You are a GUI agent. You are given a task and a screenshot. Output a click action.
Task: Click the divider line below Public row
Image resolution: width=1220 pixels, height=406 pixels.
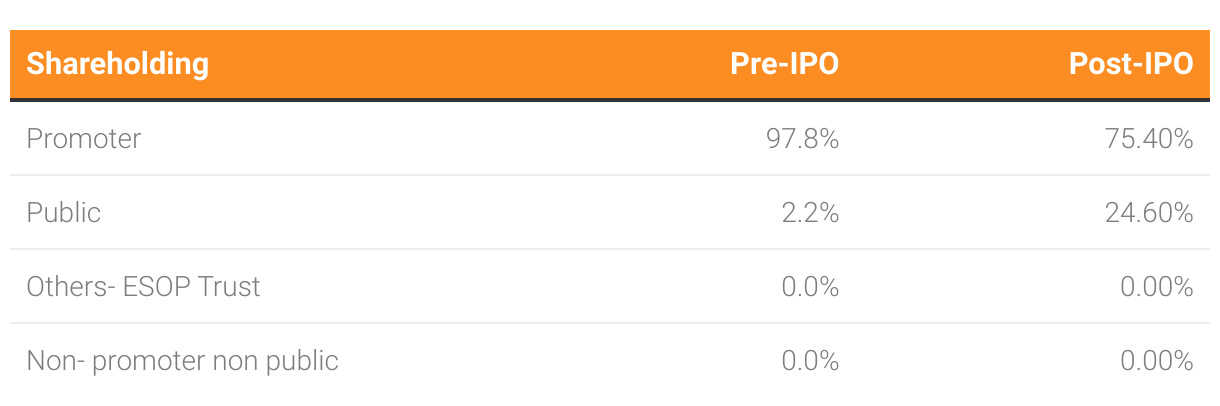610,249
